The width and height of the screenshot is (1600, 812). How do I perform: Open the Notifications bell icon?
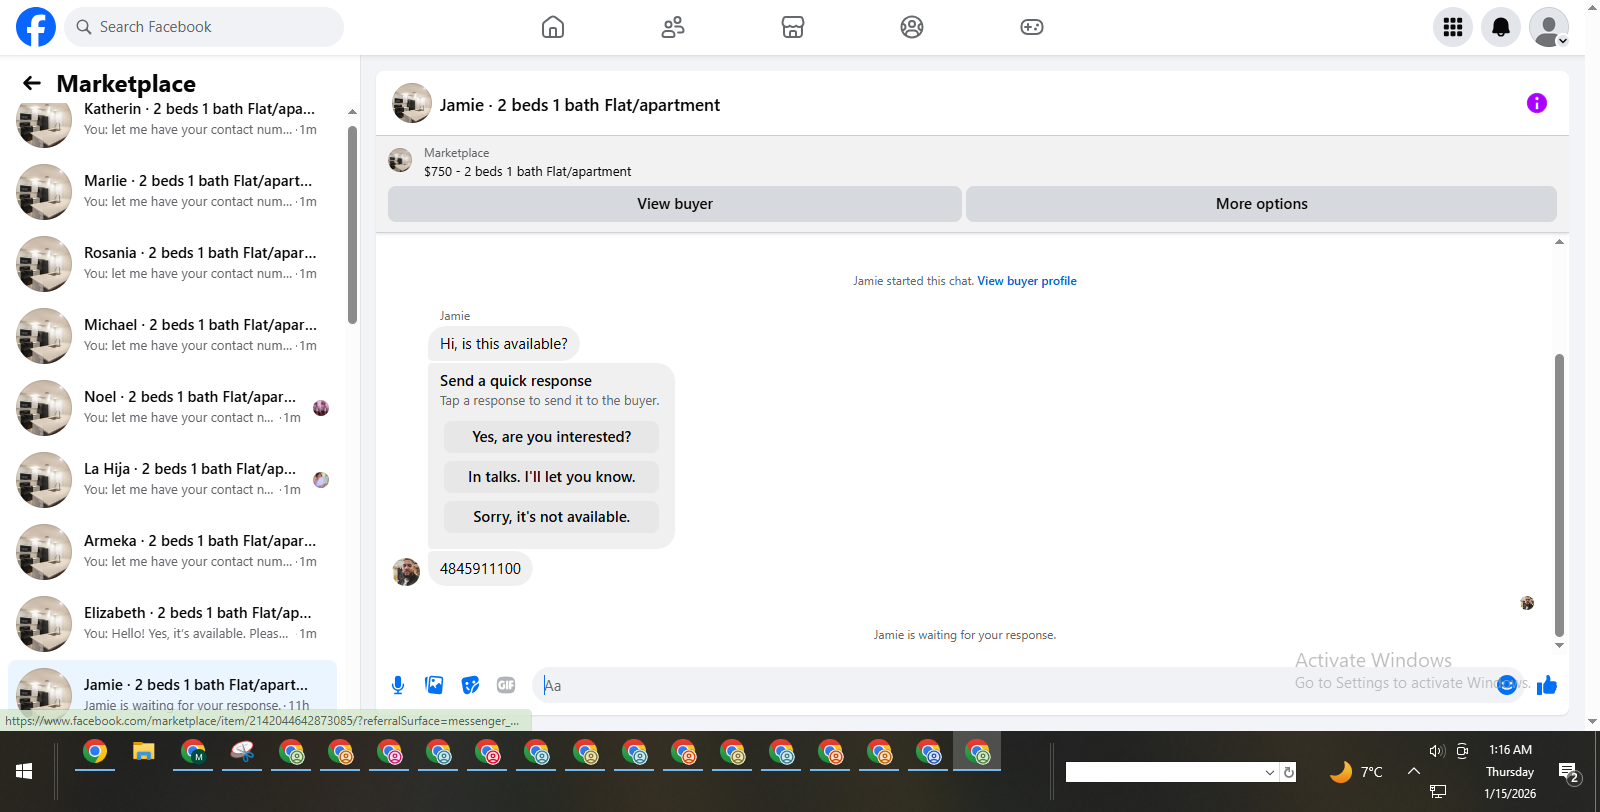1501,27
